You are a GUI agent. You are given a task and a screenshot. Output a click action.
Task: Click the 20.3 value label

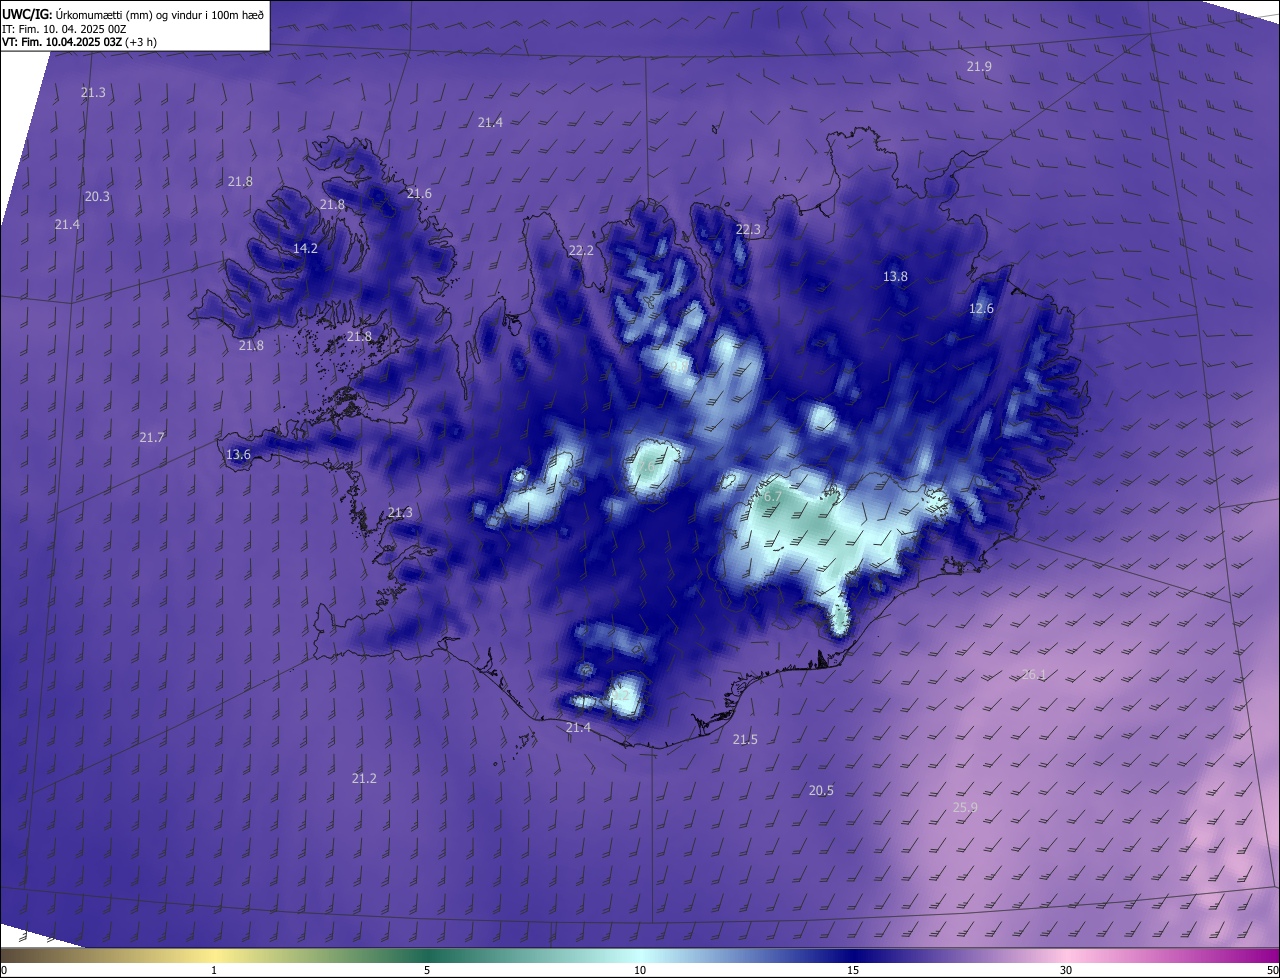pos(97,197)
